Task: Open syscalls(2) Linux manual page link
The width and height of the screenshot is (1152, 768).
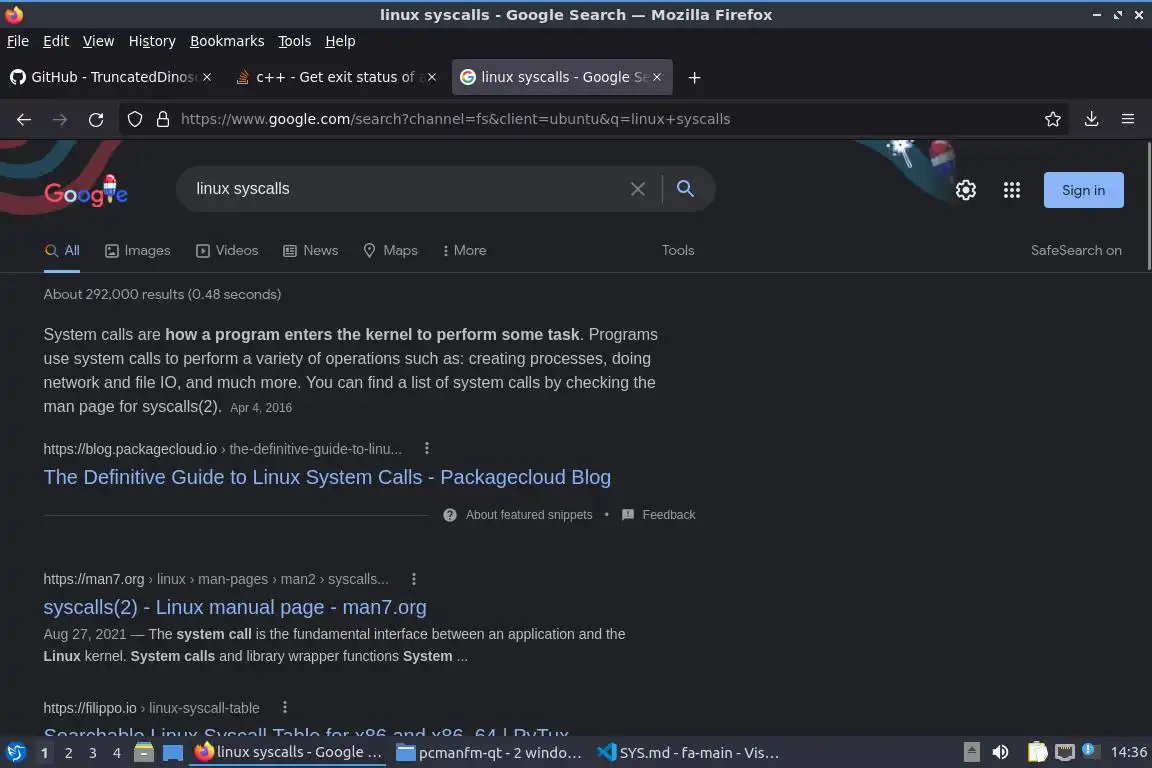Action: (235, 608)
